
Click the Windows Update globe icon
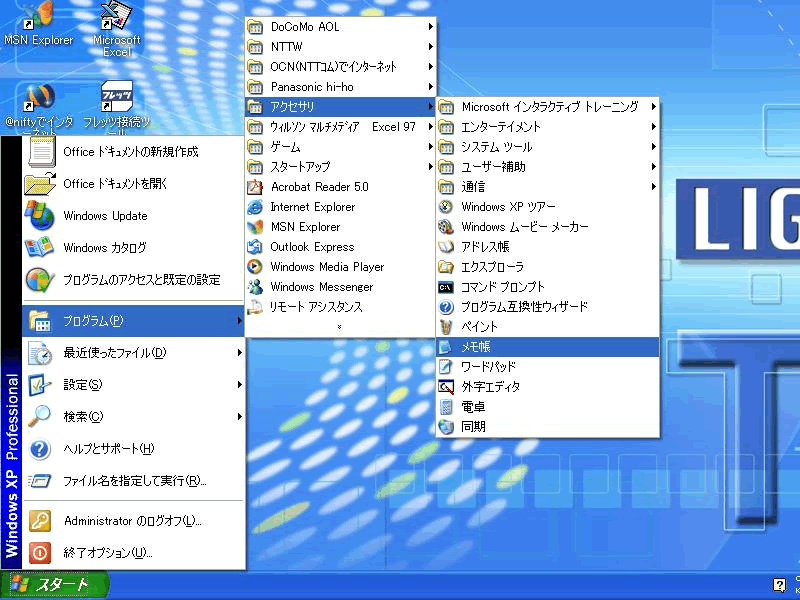(40, 215)
